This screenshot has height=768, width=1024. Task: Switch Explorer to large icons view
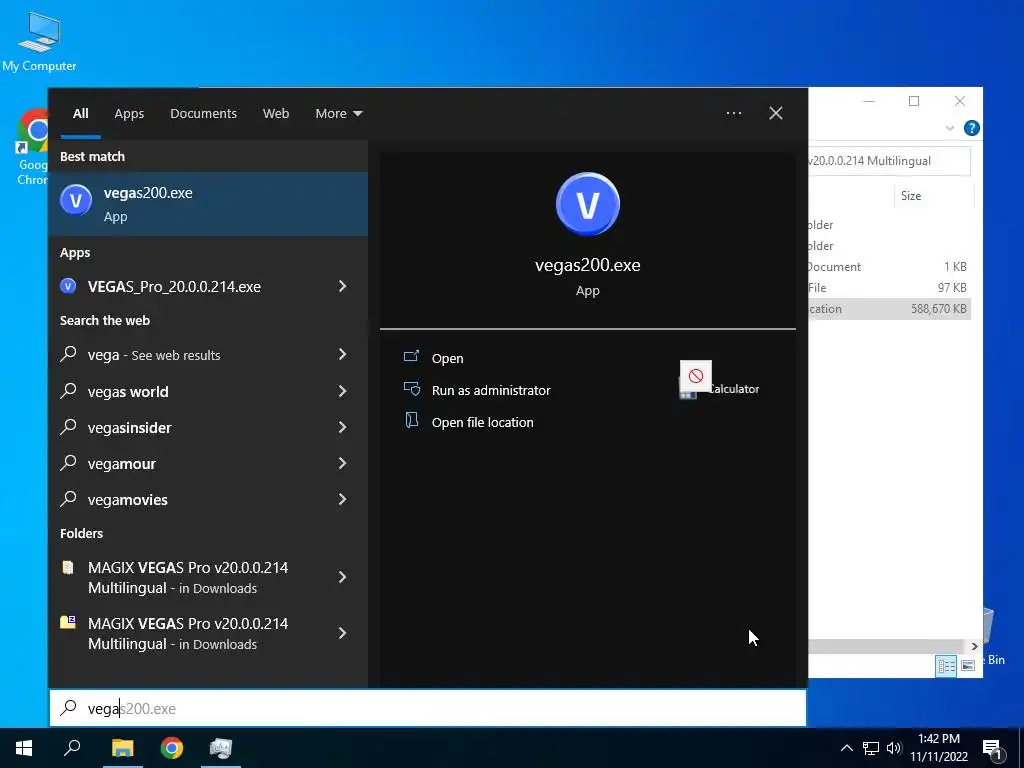click(x=968, y=665)
